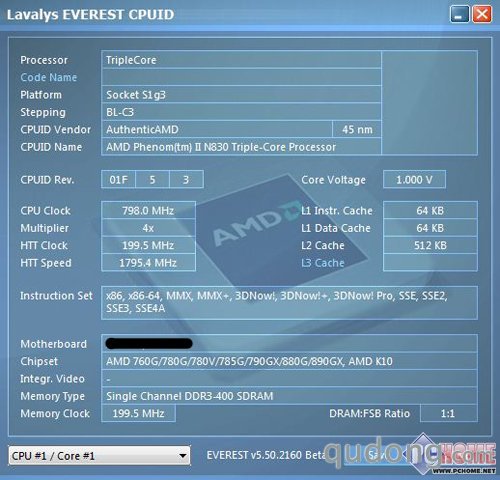
Task: Close the EVEREST CPUID window
Action: coord(482,14)
